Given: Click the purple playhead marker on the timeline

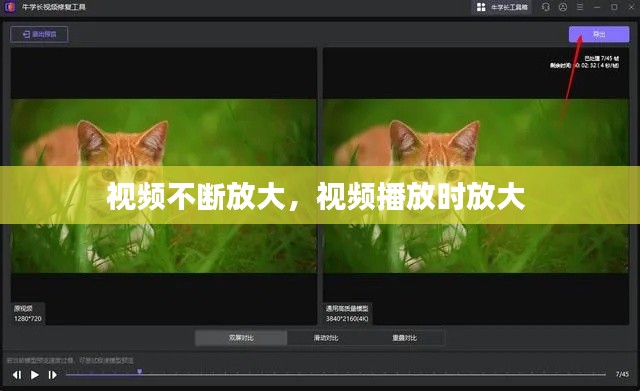Looking at the screenshot, I should point(140,372).
